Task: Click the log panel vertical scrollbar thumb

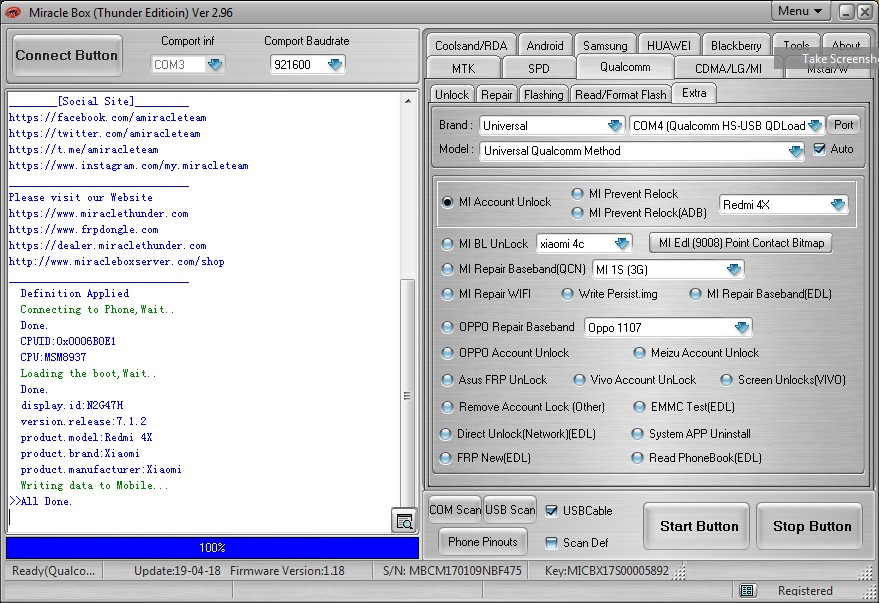Action: [x=408, y=395]
